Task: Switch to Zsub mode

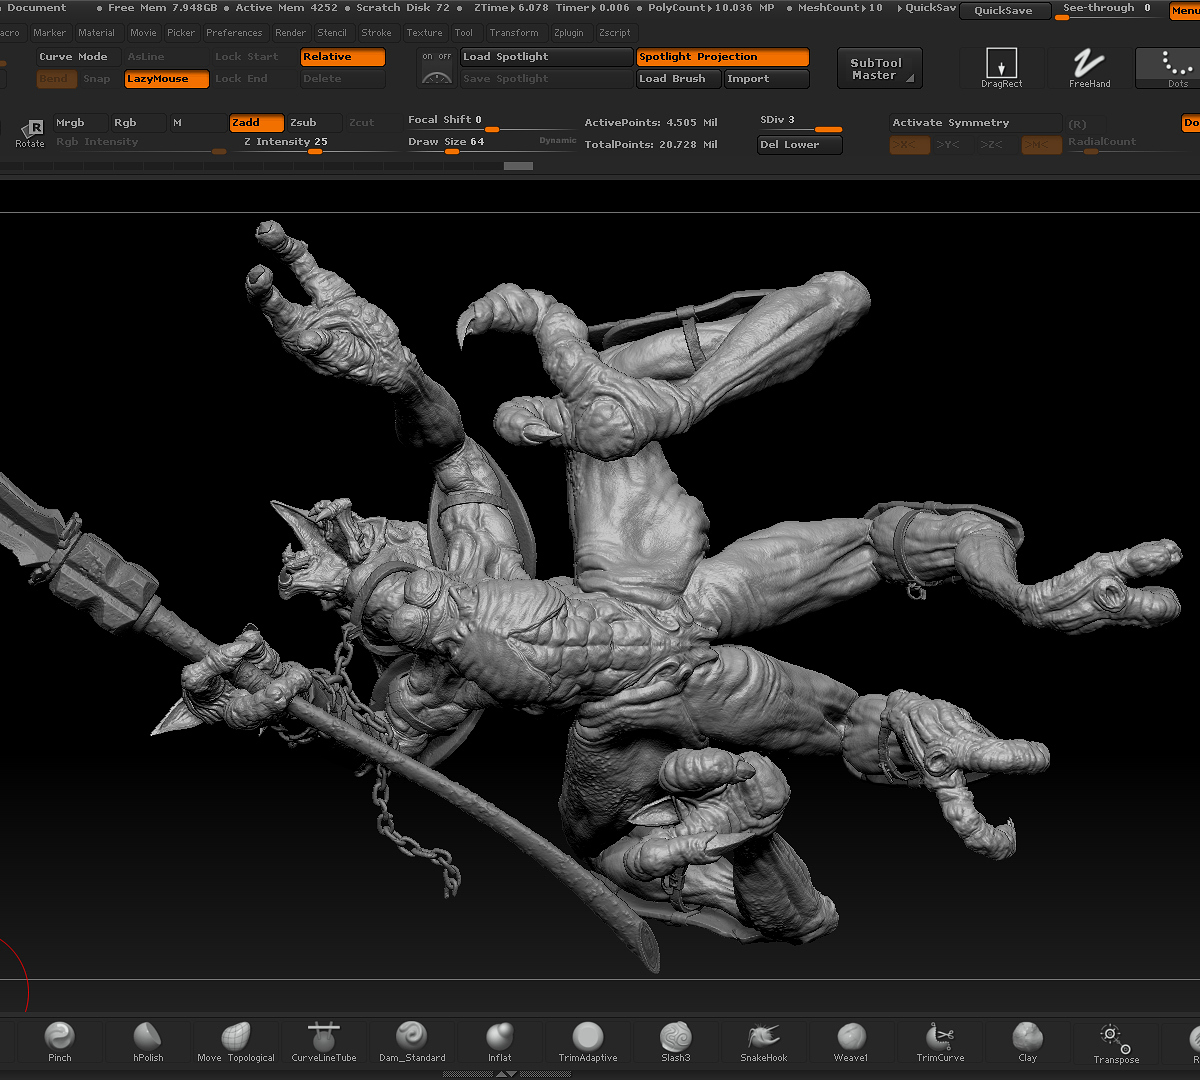Action: (314, 123)
